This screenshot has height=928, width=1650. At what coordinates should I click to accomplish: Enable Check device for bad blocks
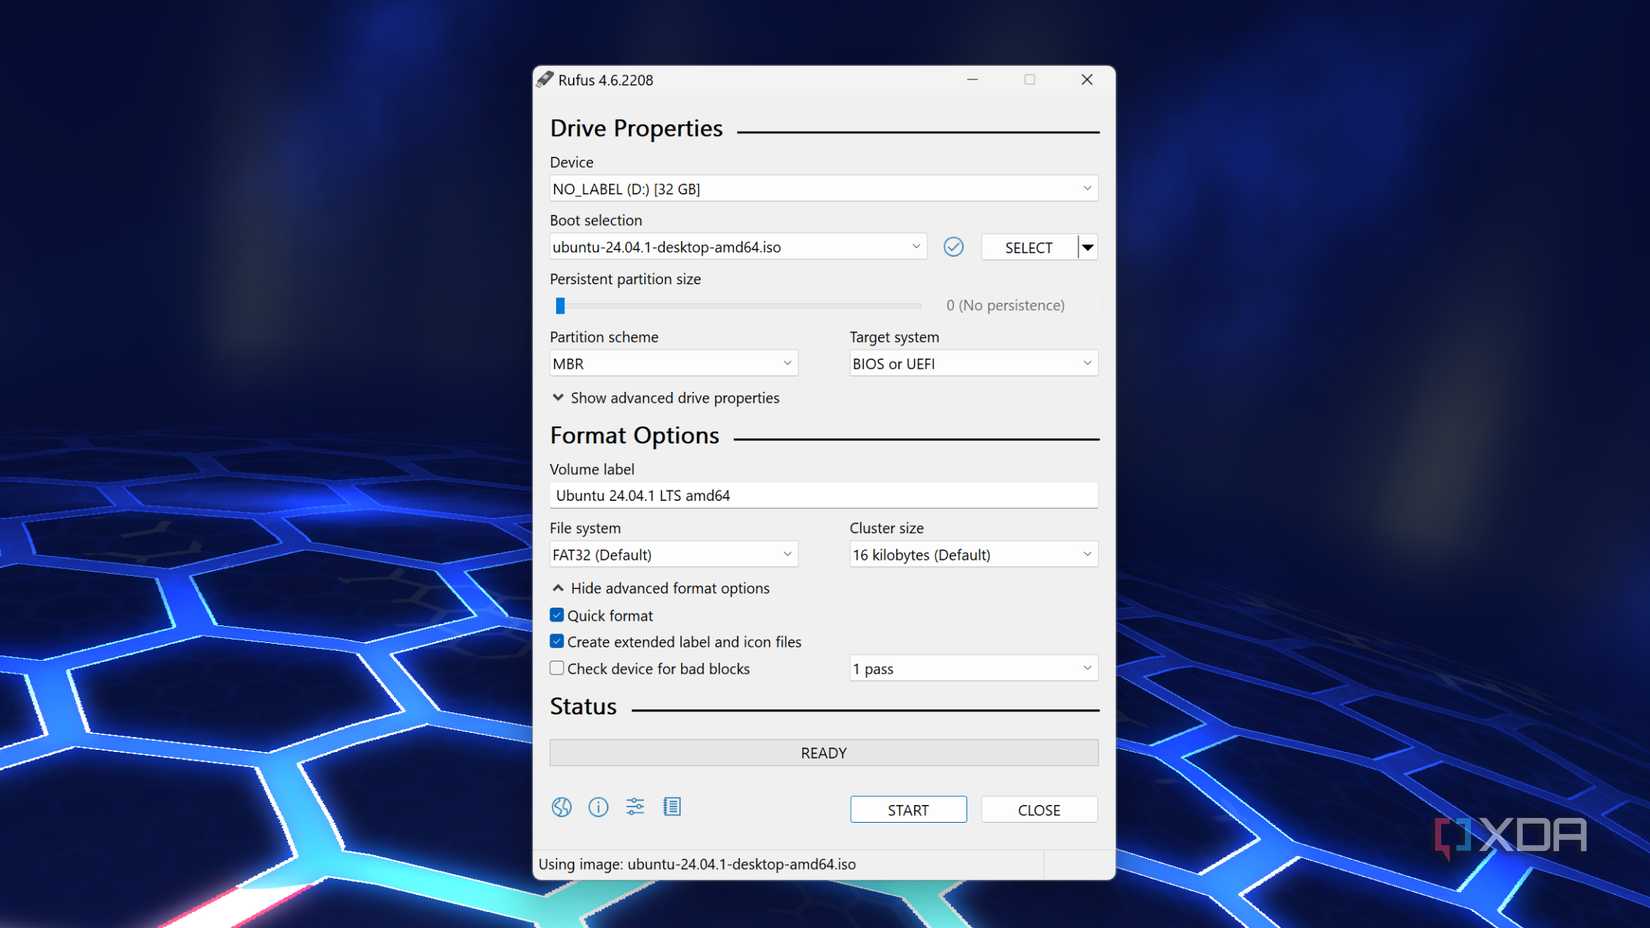tap(557, 669)
